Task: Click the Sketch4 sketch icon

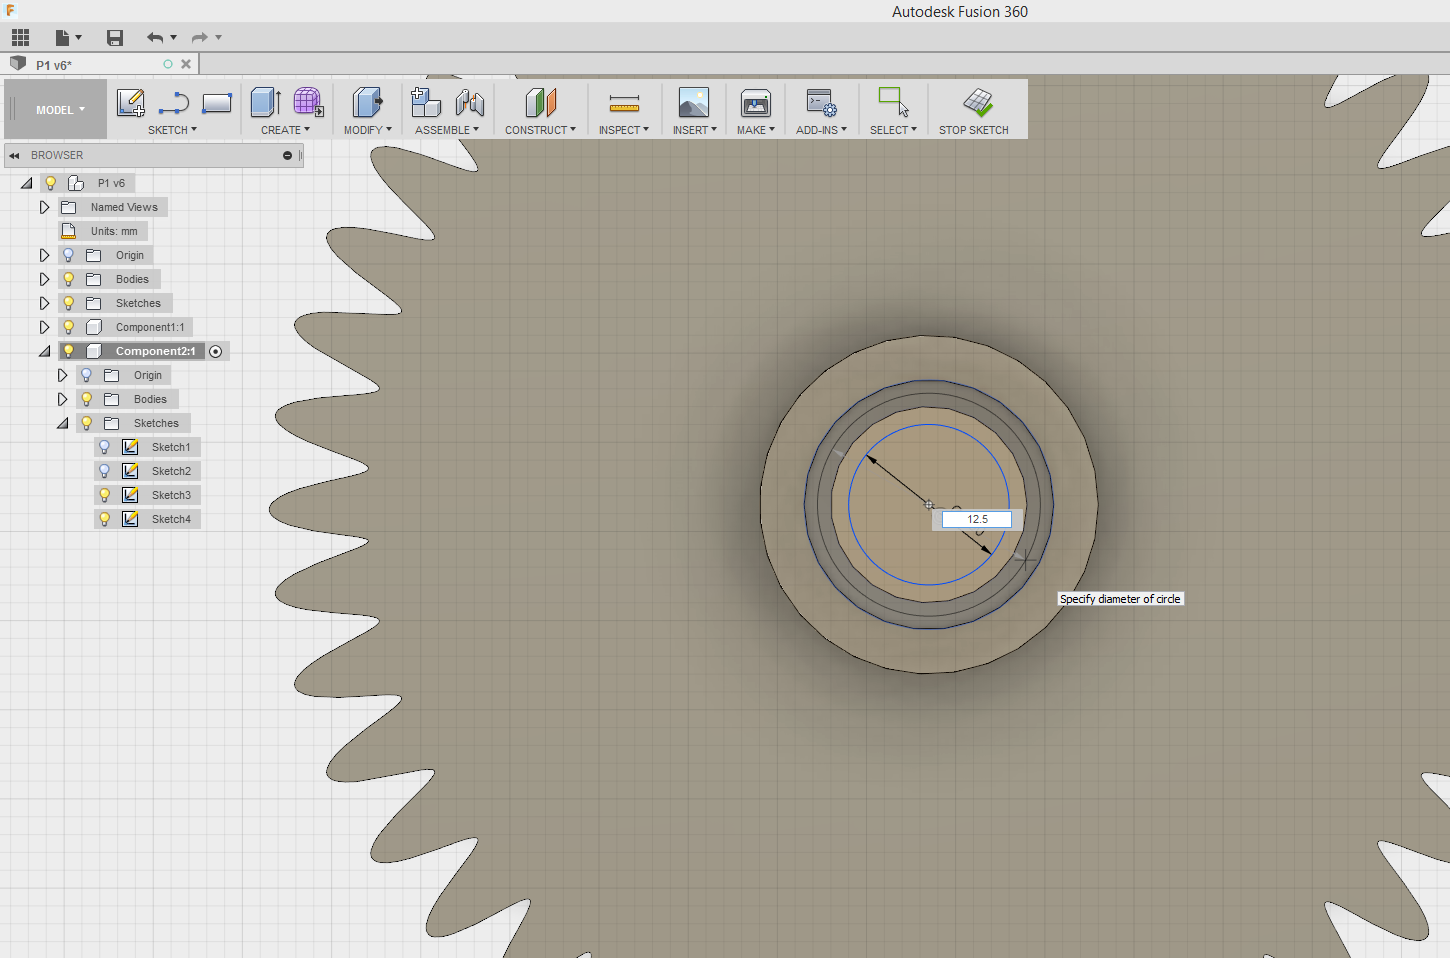Action: [130, 519]
